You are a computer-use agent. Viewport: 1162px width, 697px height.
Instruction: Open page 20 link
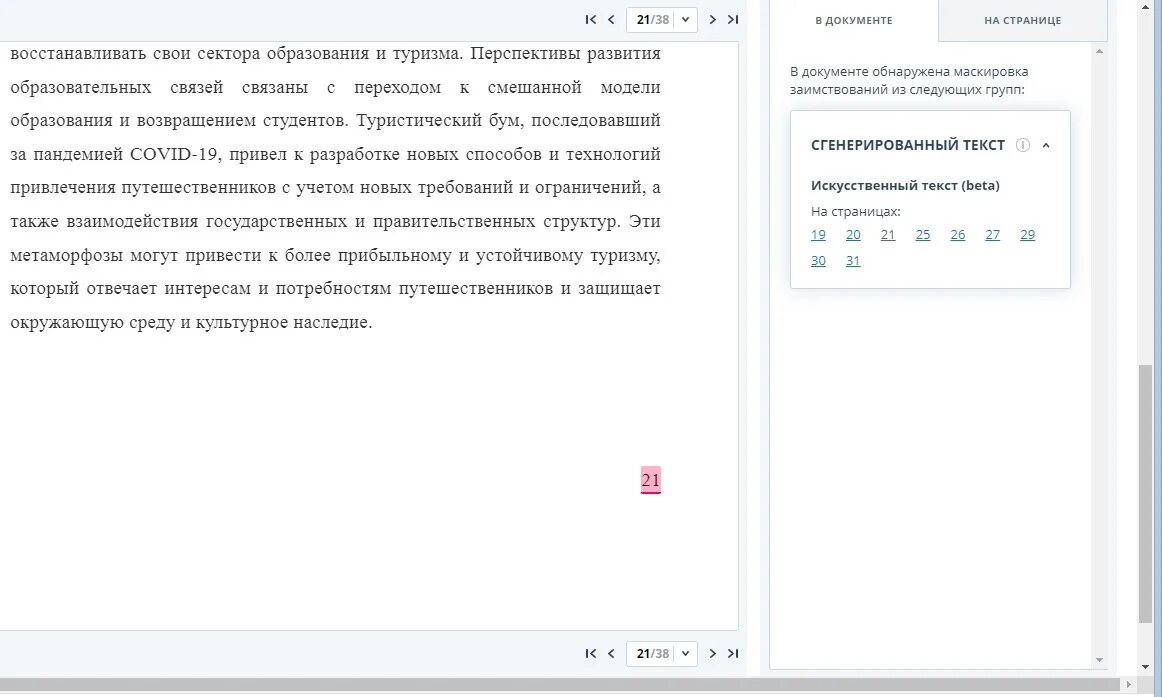[853, 235]
